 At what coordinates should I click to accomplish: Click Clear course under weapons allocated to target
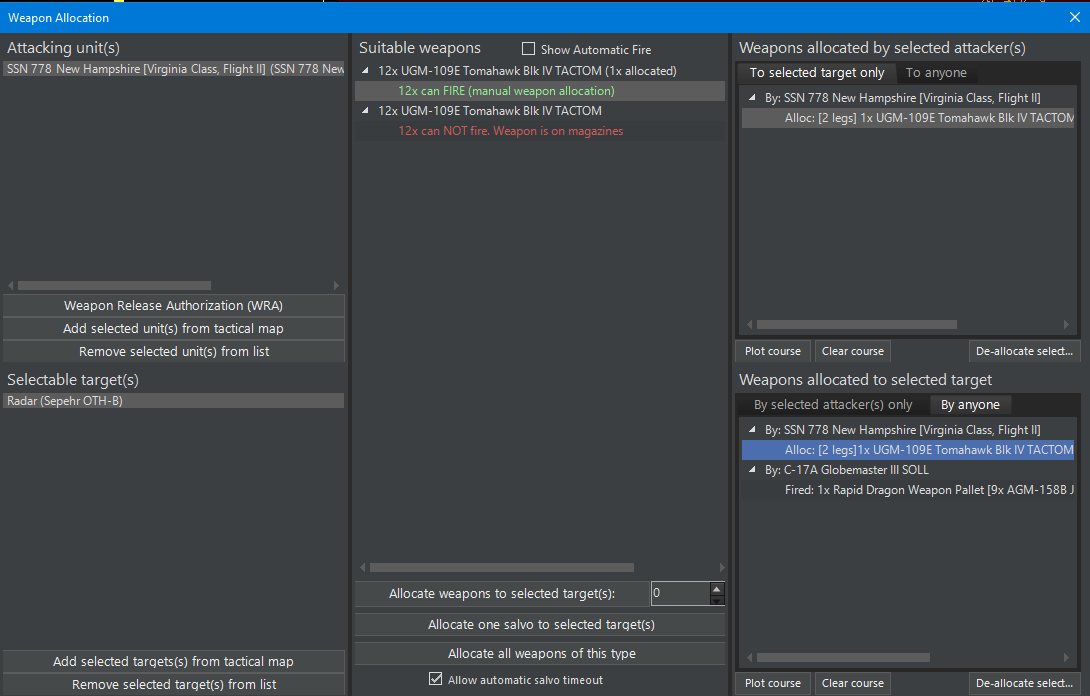click(x=852, y=683)
